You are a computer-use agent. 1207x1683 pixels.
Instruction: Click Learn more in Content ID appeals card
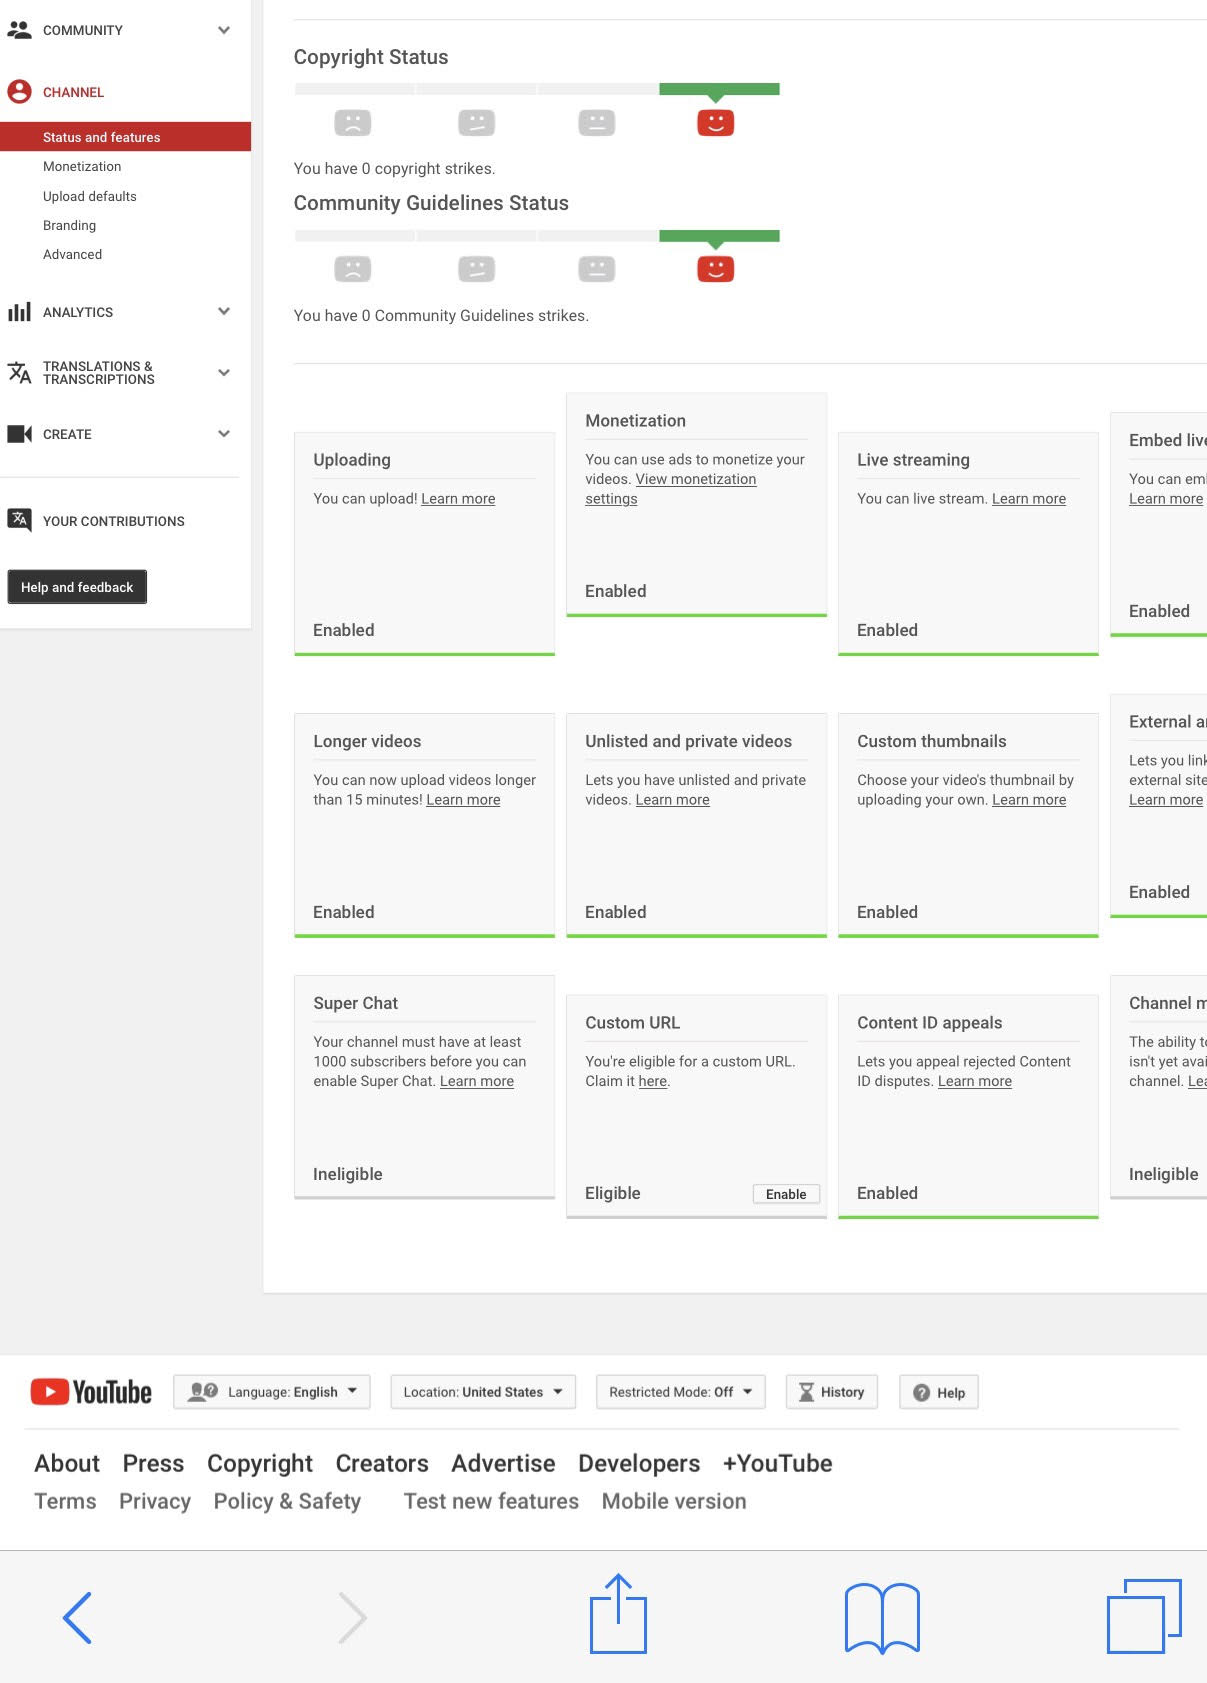click(x=975, y=1081)
